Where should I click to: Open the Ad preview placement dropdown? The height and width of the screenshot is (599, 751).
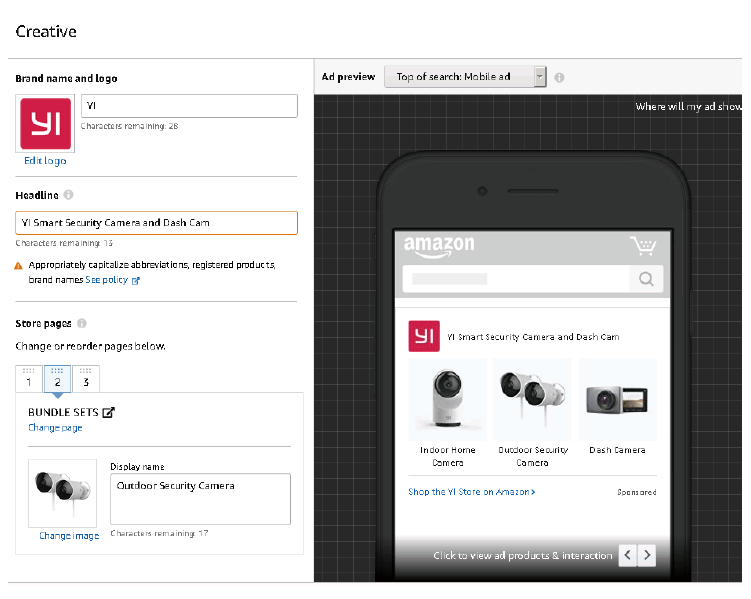coord(465,77)
